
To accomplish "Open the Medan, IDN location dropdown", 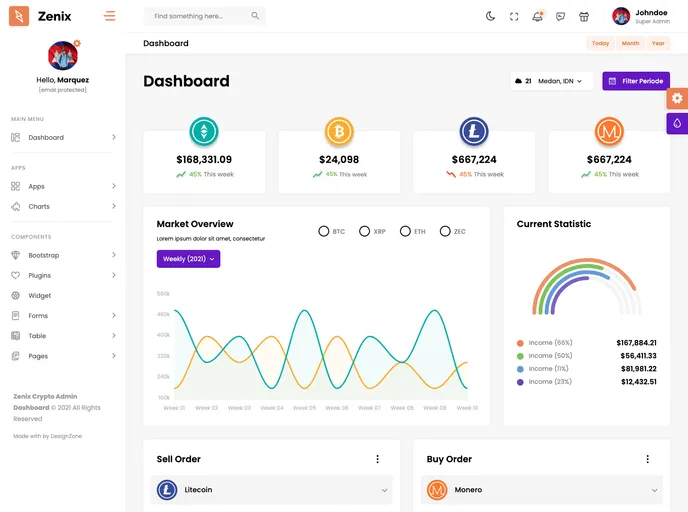I will pos(552,81).
